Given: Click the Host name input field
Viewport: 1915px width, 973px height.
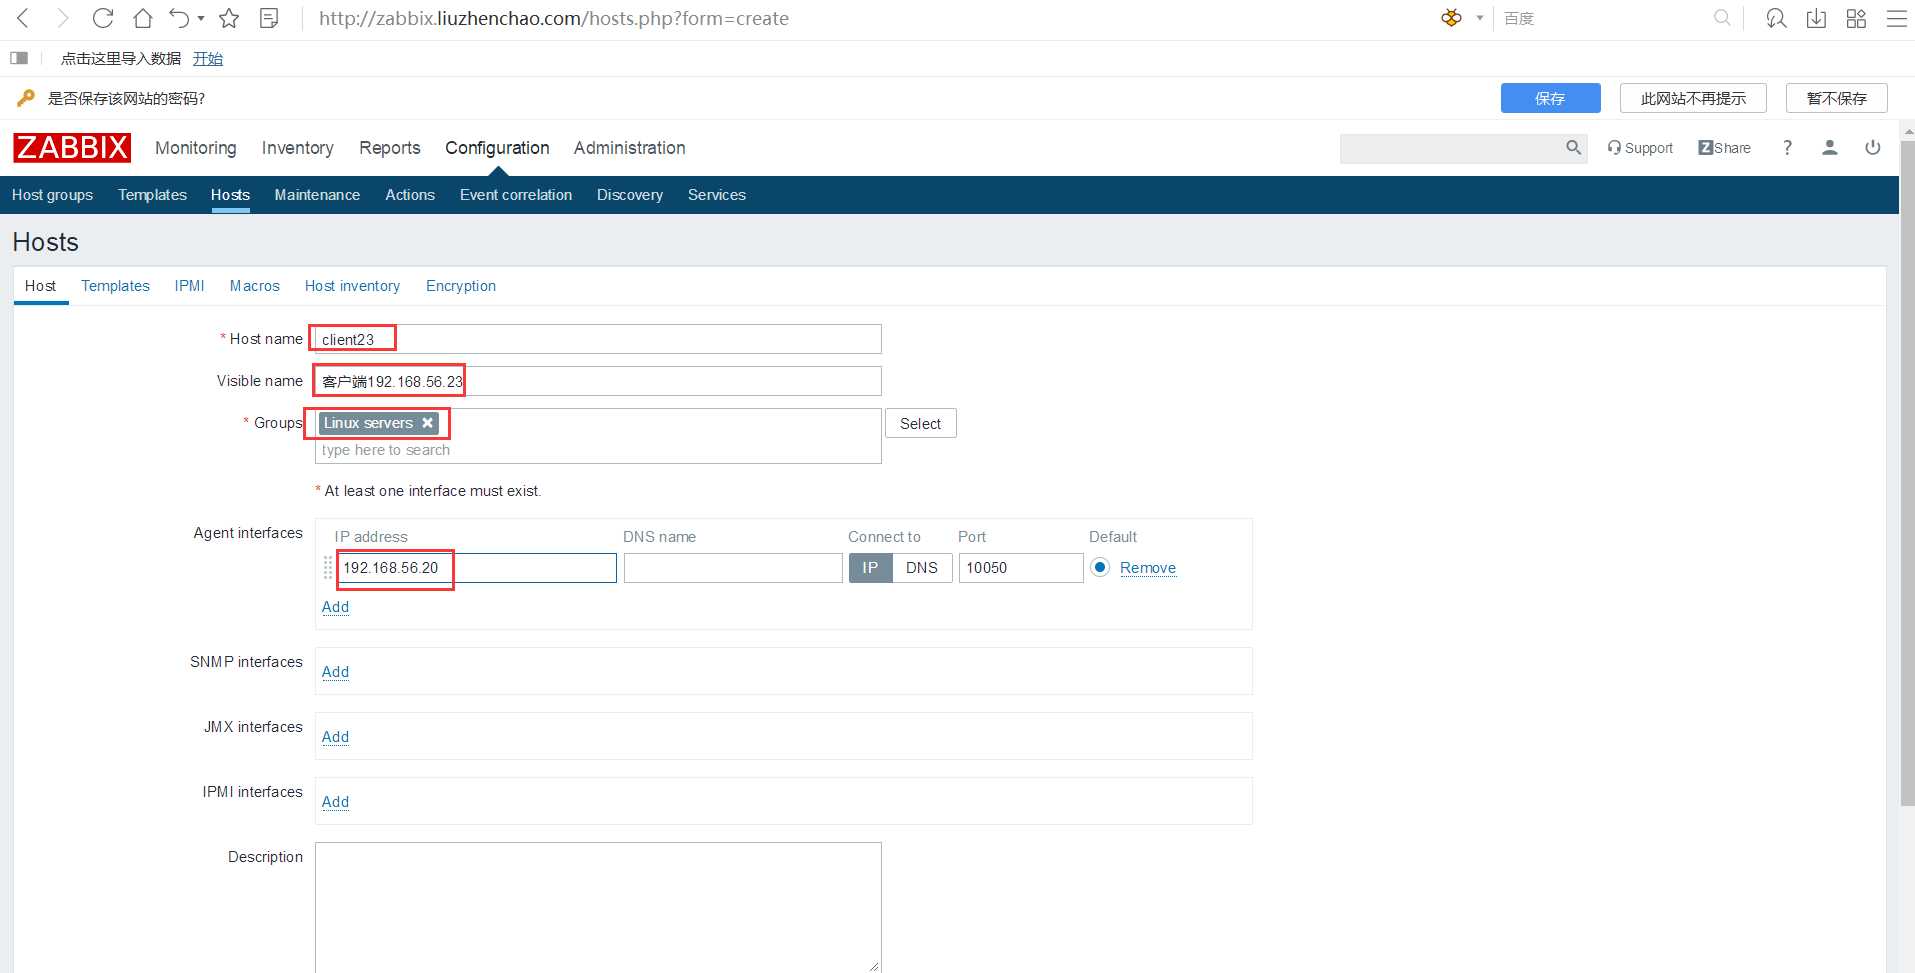Looking at the screenshot, I should point(598,339).
